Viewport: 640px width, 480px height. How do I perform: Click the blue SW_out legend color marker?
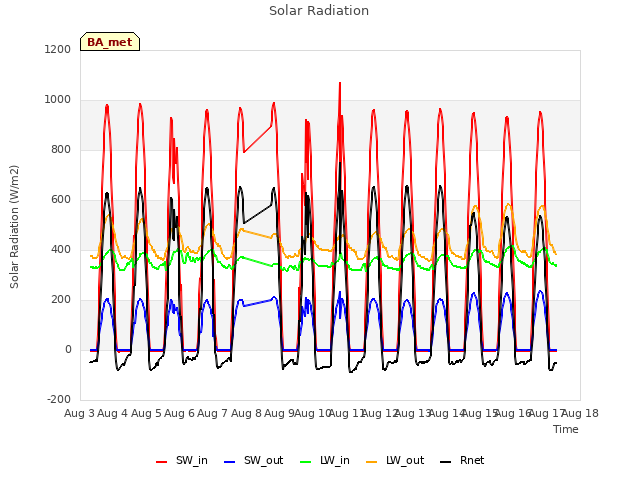pyautogui.click(x=230, y=462)
